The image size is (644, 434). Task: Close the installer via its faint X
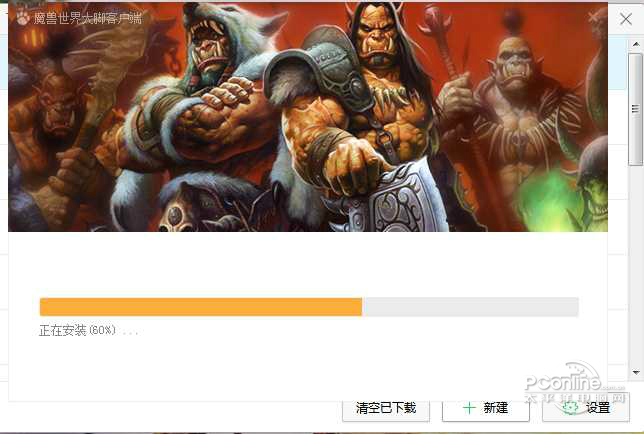(594, 16)
